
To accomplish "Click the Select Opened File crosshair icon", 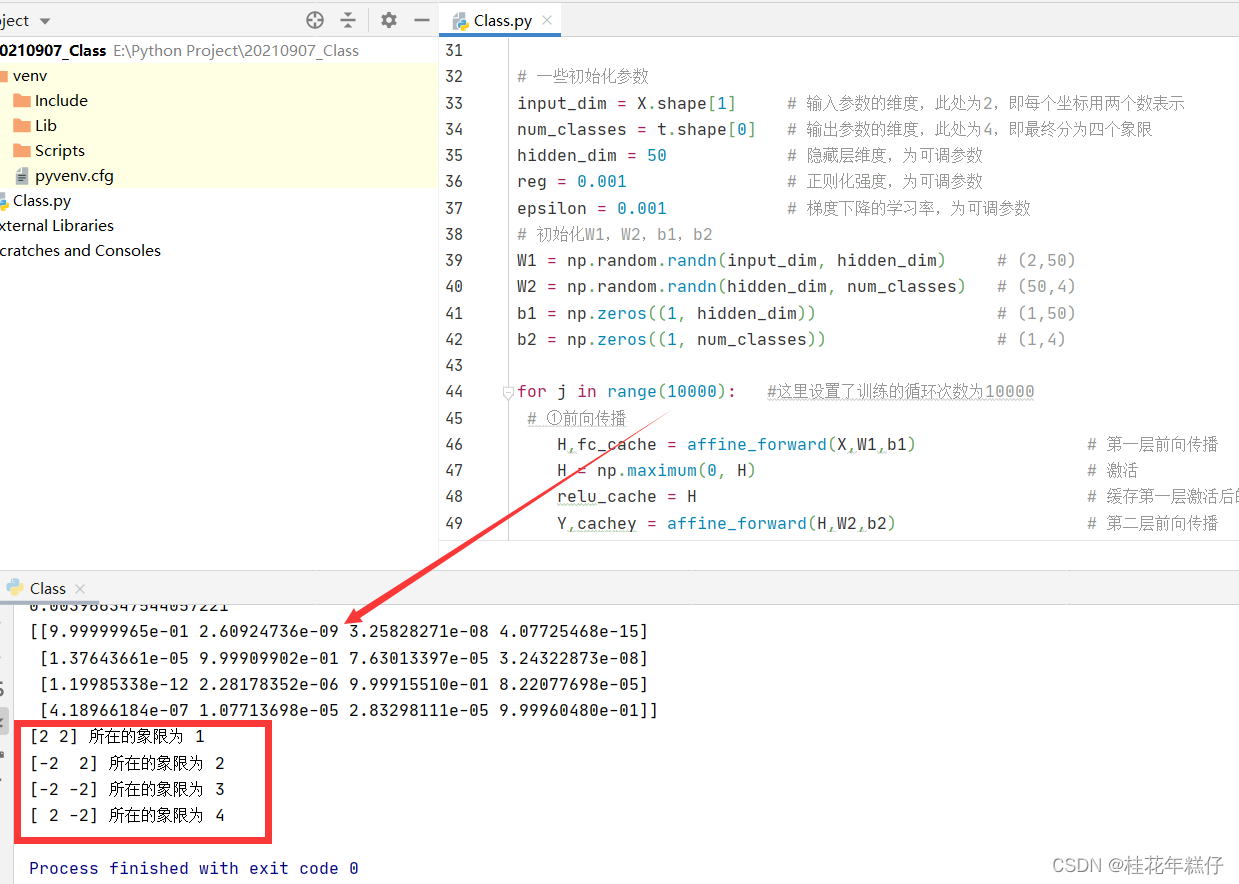I will pos(315,20).
